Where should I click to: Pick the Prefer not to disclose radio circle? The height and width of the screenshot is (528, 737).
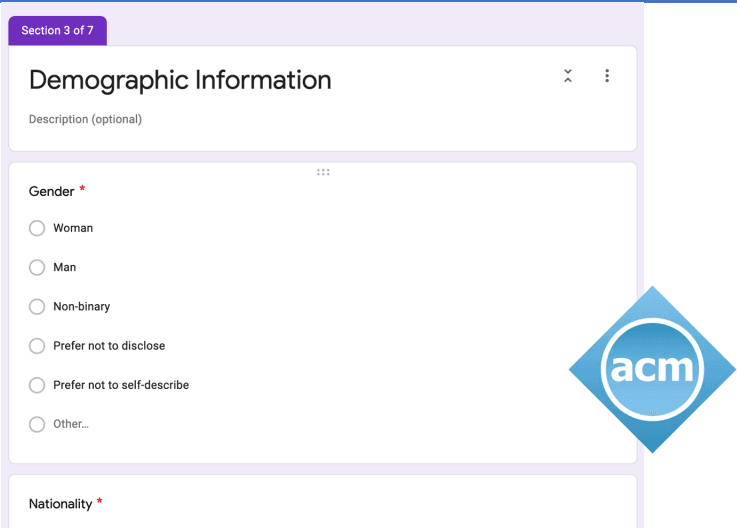[37, 346]
